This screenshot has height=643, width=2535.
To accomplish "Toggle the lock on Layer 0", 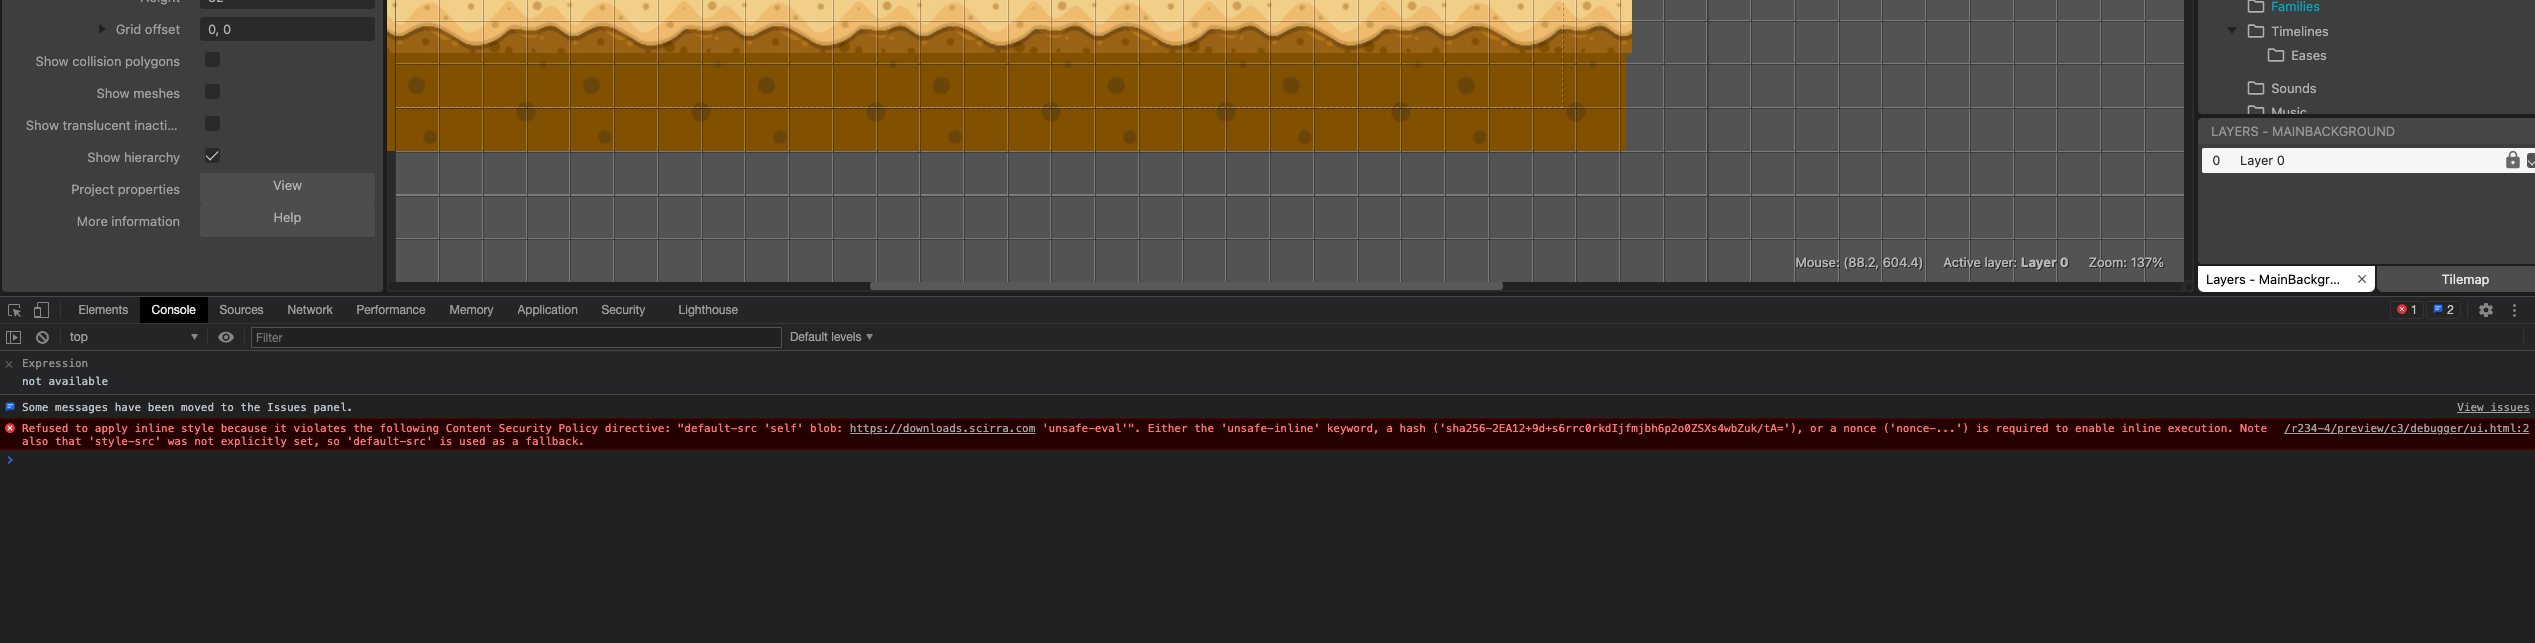I will pos(2512,160).
